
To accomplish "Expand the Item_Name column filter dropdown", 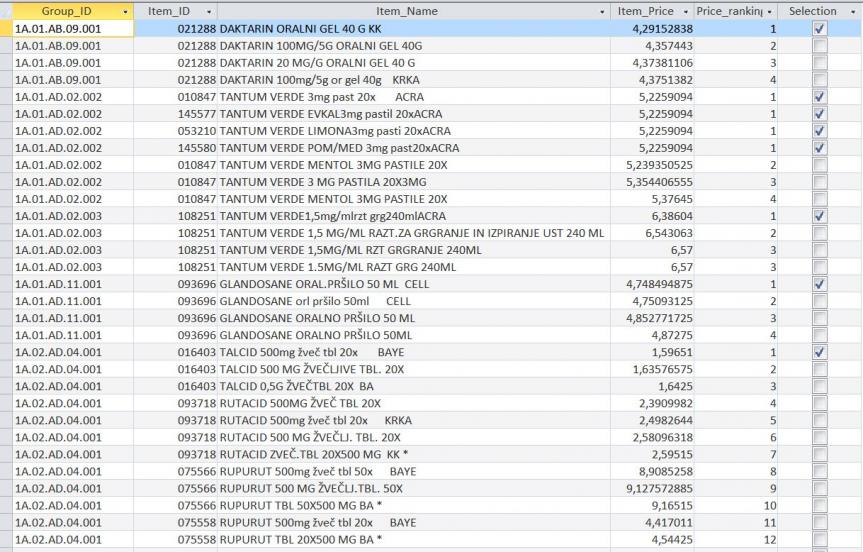I will (x=602, y=12).
